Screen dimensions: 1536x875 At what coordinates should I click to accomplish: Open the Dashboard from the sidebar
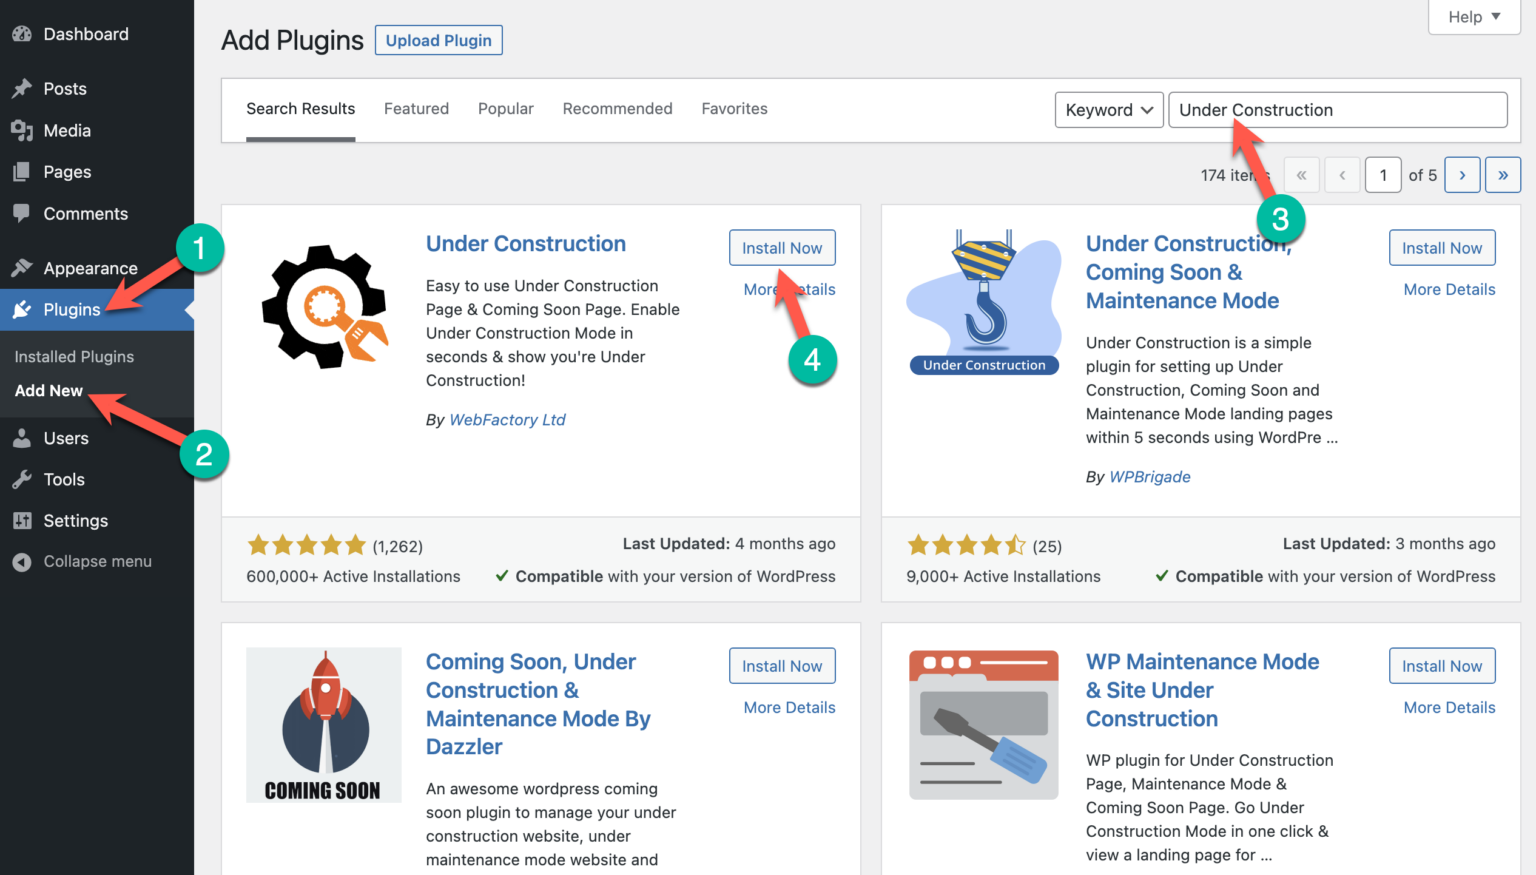[22, 33]
